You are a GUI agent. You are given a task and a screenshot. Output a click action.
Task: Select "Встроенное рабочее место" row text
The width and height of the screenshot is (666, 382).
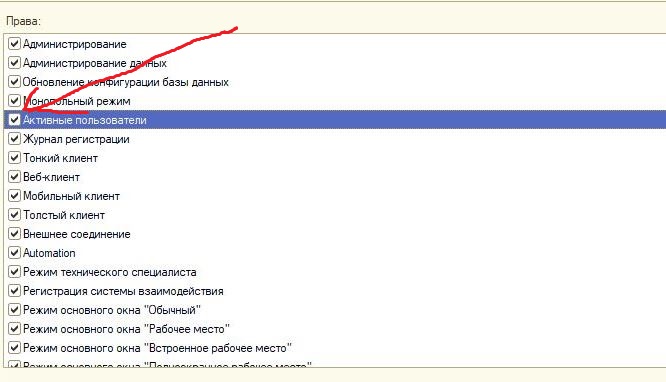(157, 348)
